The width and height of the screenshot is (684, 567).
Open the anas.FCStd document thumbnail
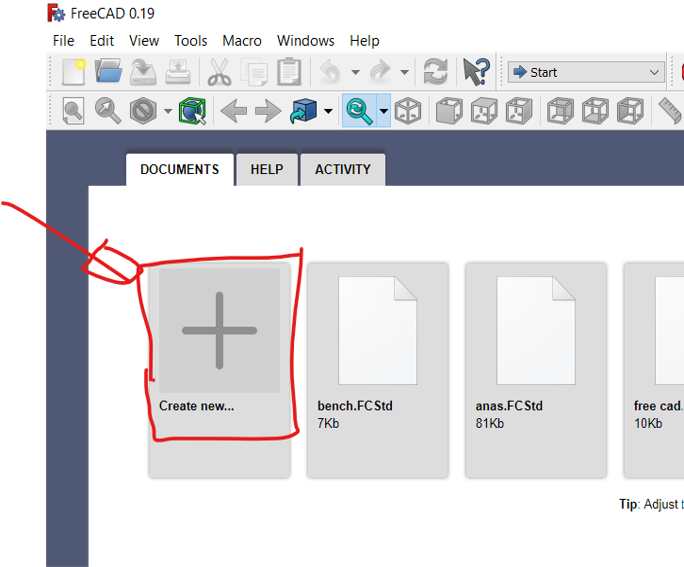[x=536, y=330]
